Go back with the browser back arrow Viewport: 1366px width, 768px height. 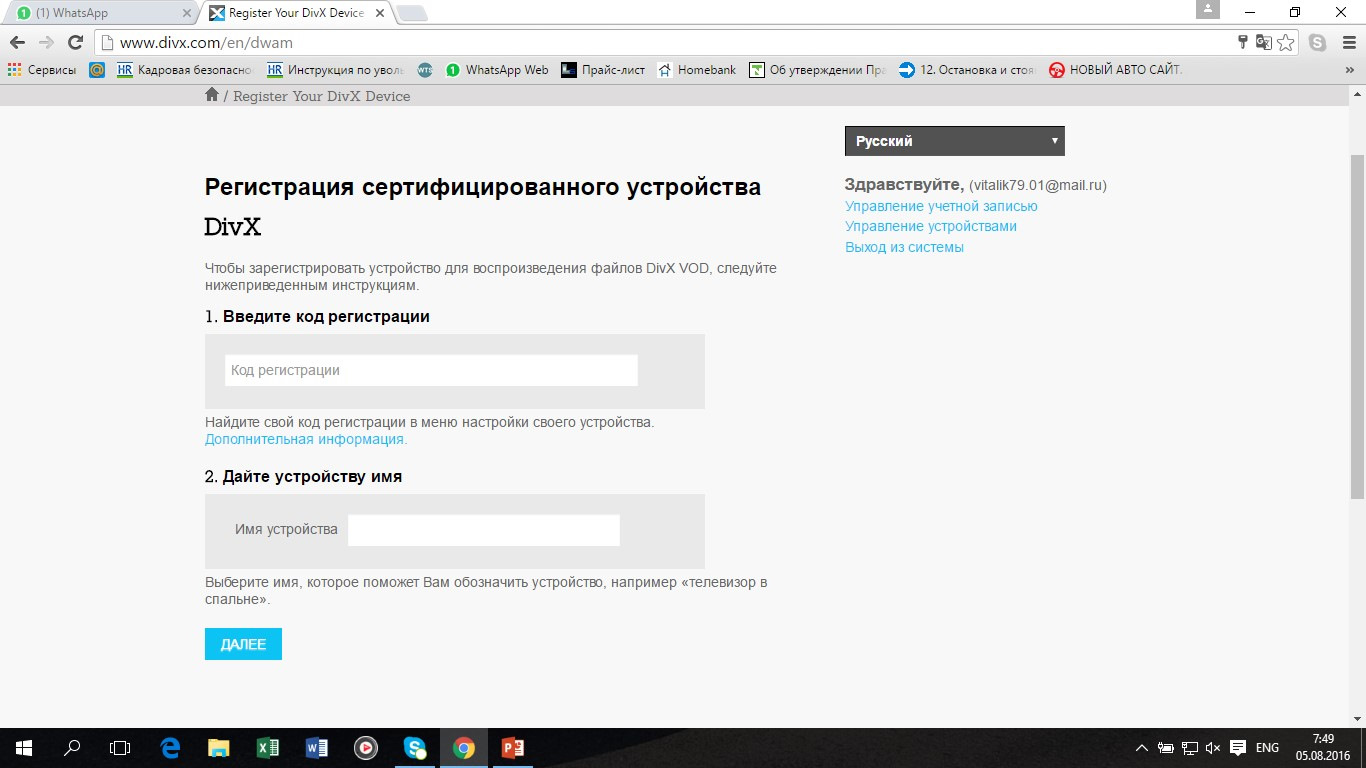tap(17, 42)
